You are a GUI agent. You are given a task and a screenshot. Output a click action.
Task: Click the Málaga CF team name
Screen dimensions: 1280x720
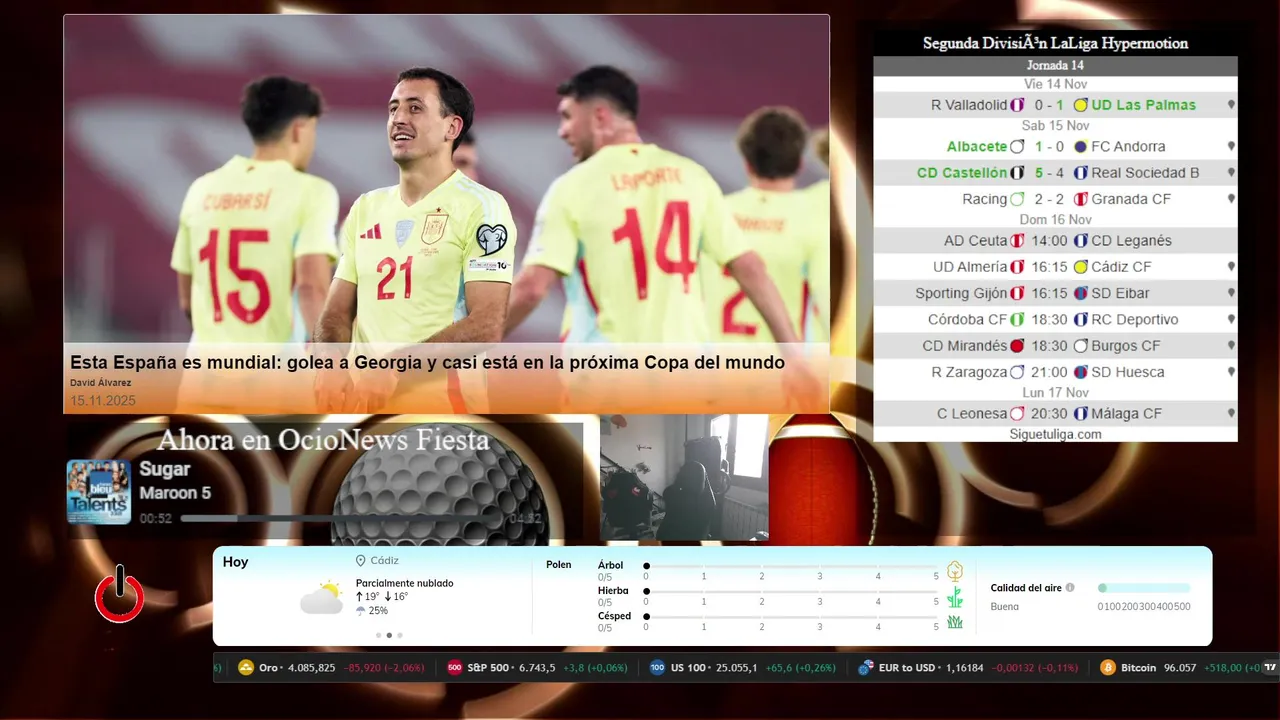pyautogui.click(x=1129, y=414)
